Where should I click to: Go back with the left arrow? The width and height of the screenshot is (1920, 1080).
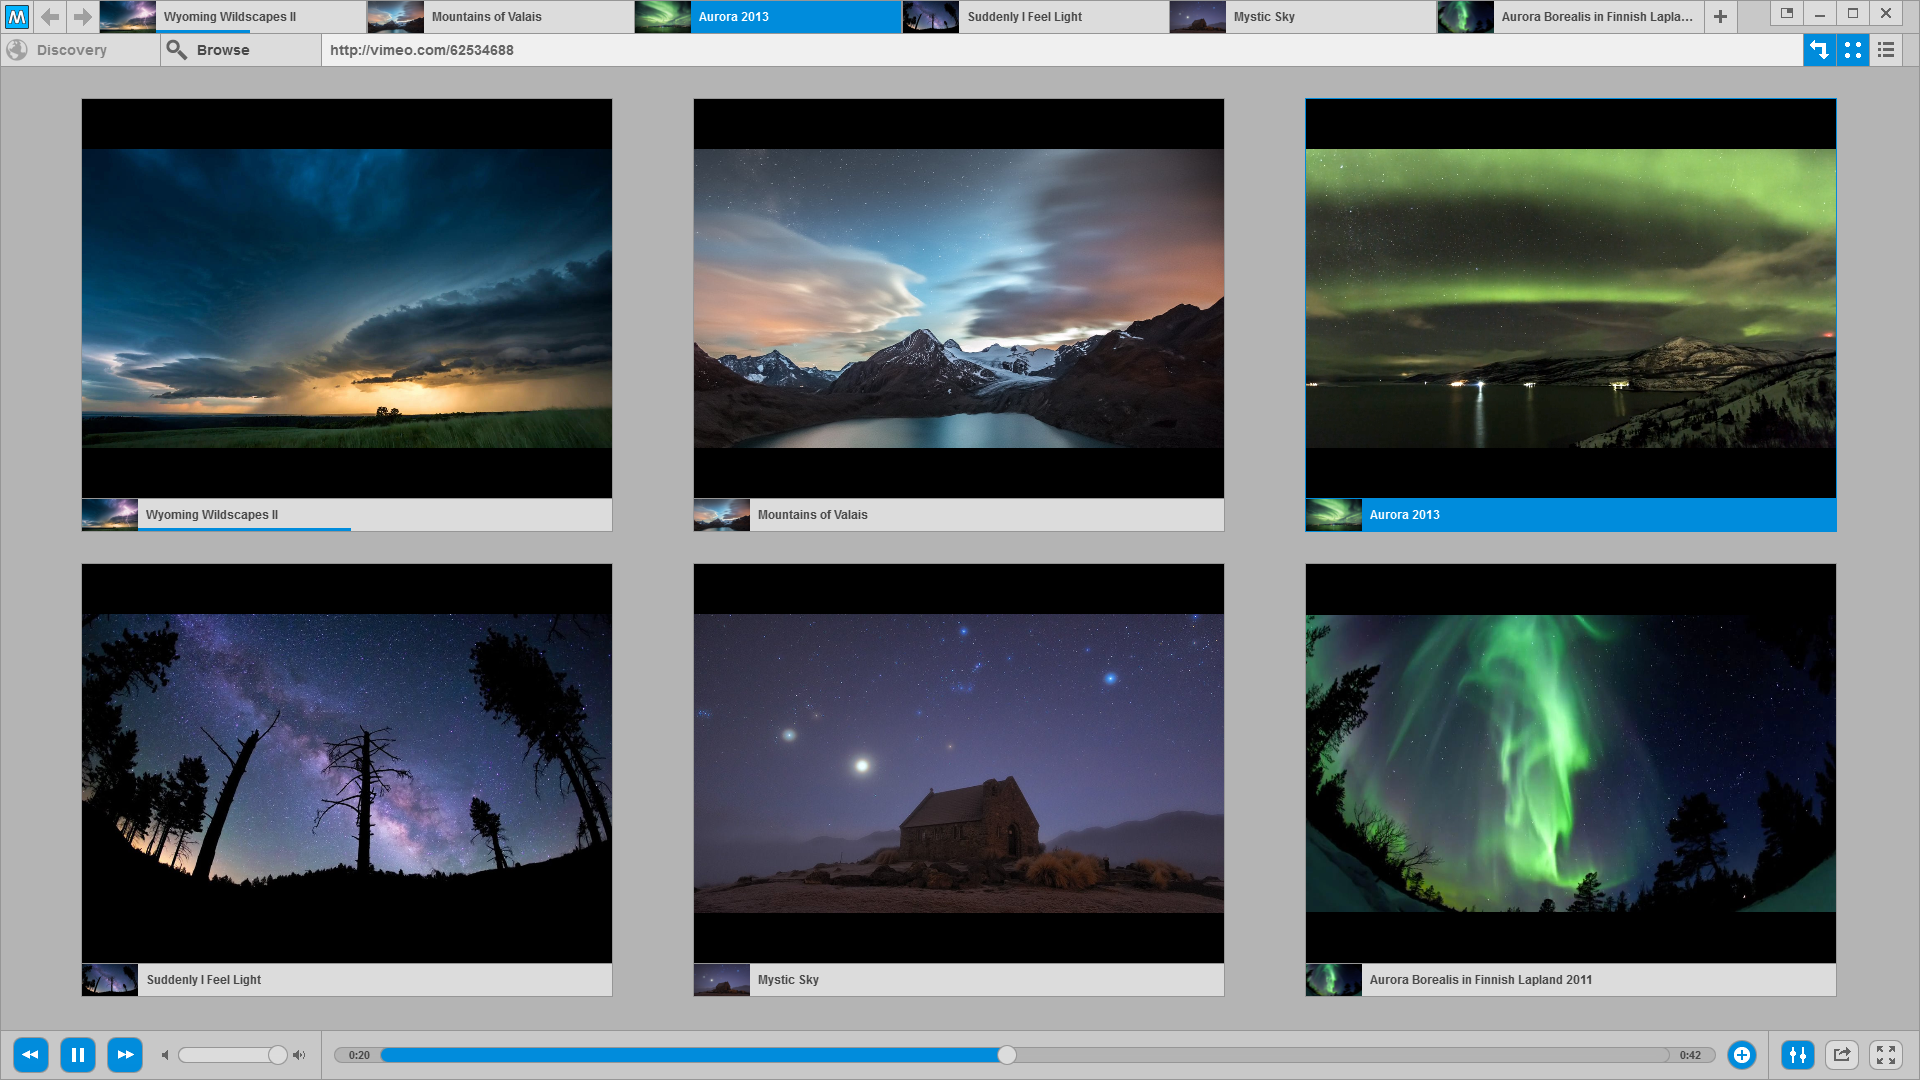click(x=50, y=16)
